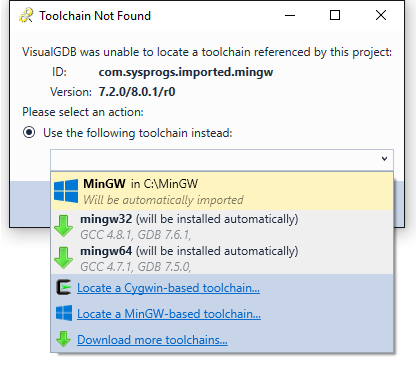416x367 pixels.
Task: Minimize the Toolchain Not Found dialog
Action: (x=290, y=15)
